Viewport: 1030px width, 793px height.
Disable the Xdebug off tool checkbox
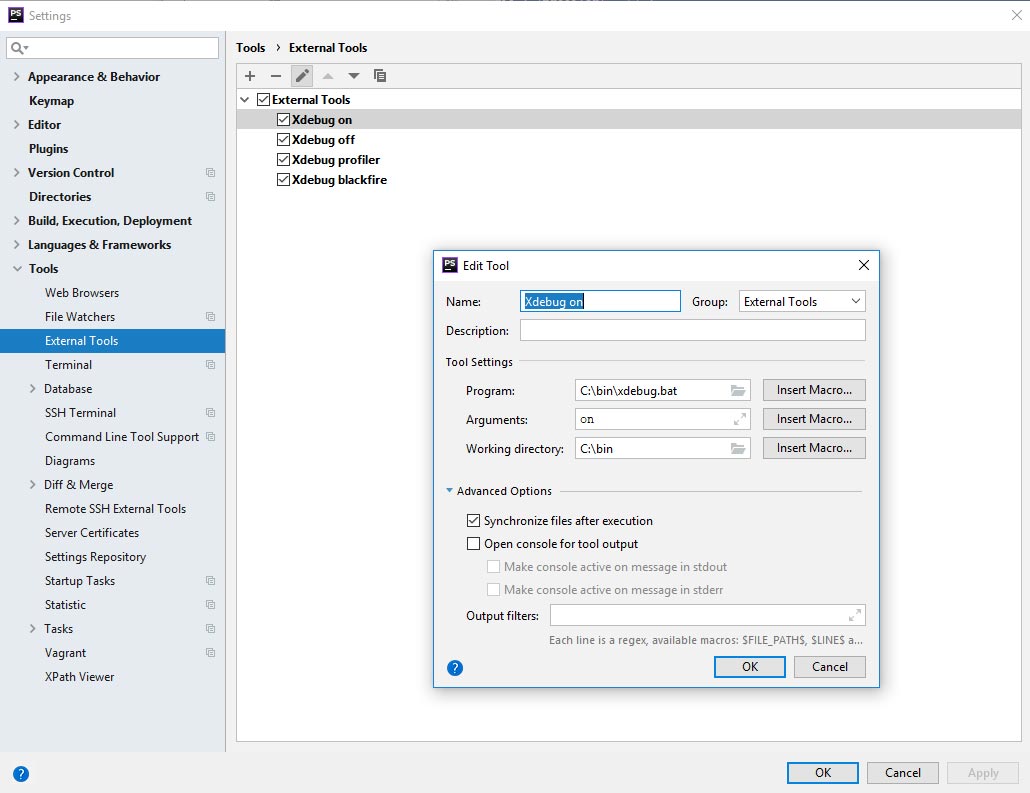pos(283,139)
